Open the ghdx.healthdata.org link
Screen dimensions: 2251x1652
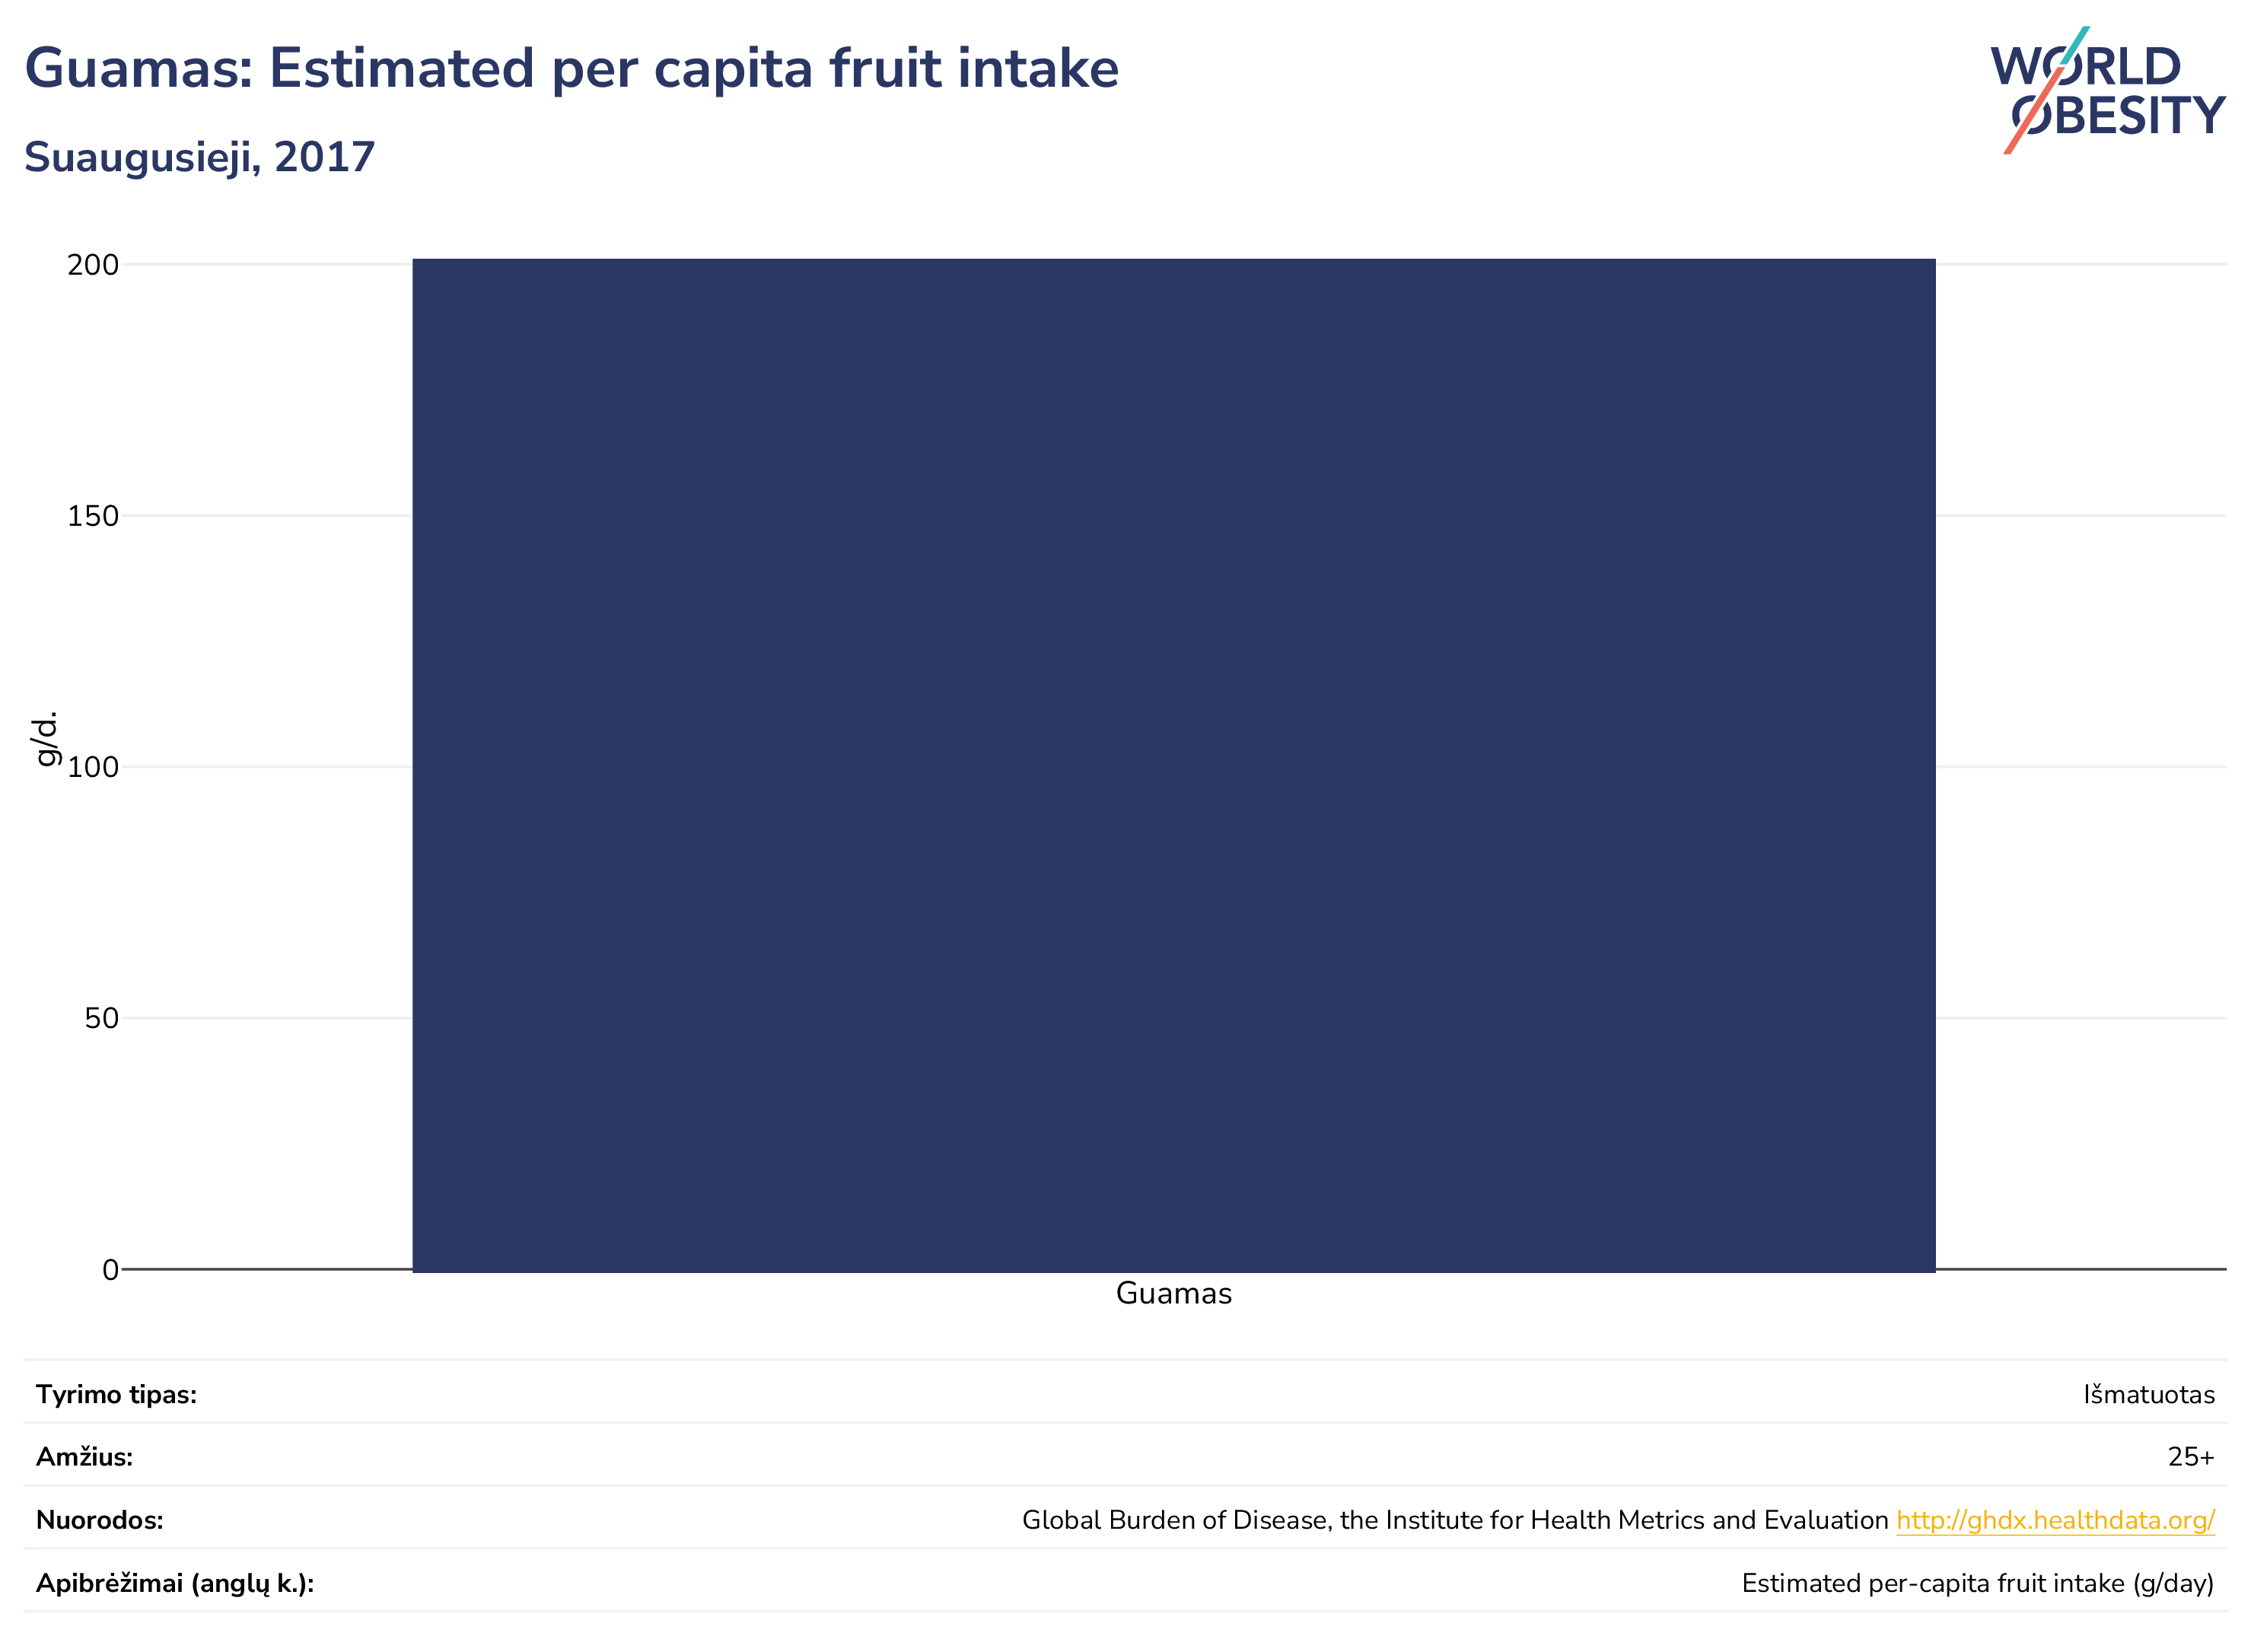(2055, 1520)
